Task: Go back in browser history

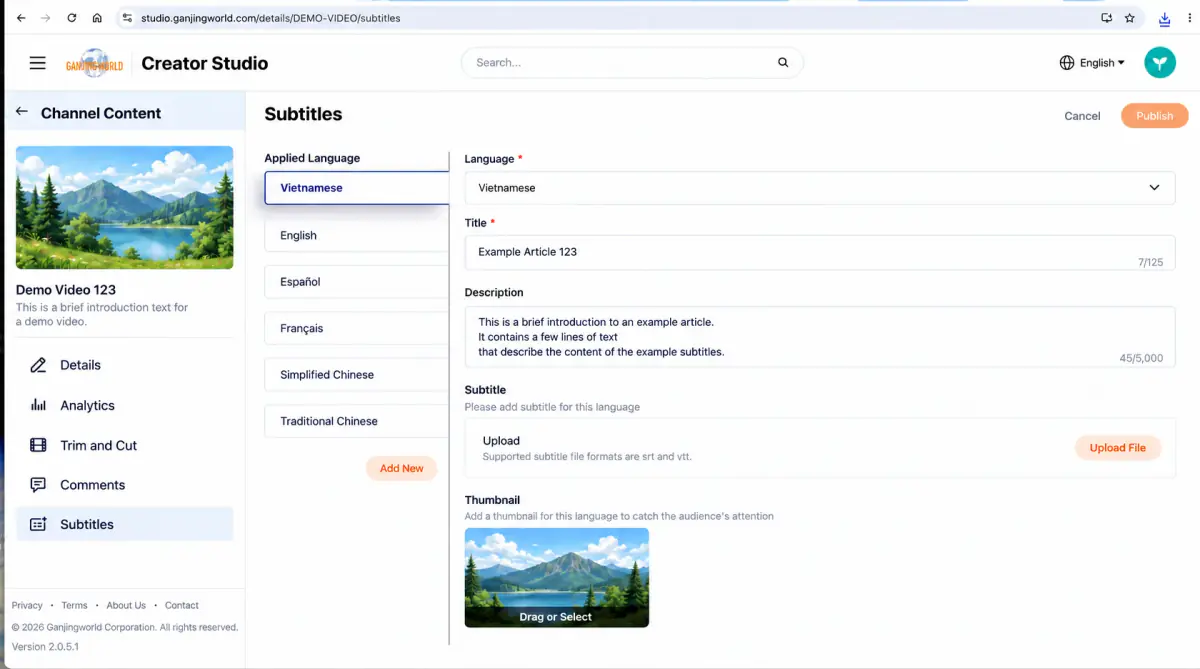Action: [x=21, y=18]
